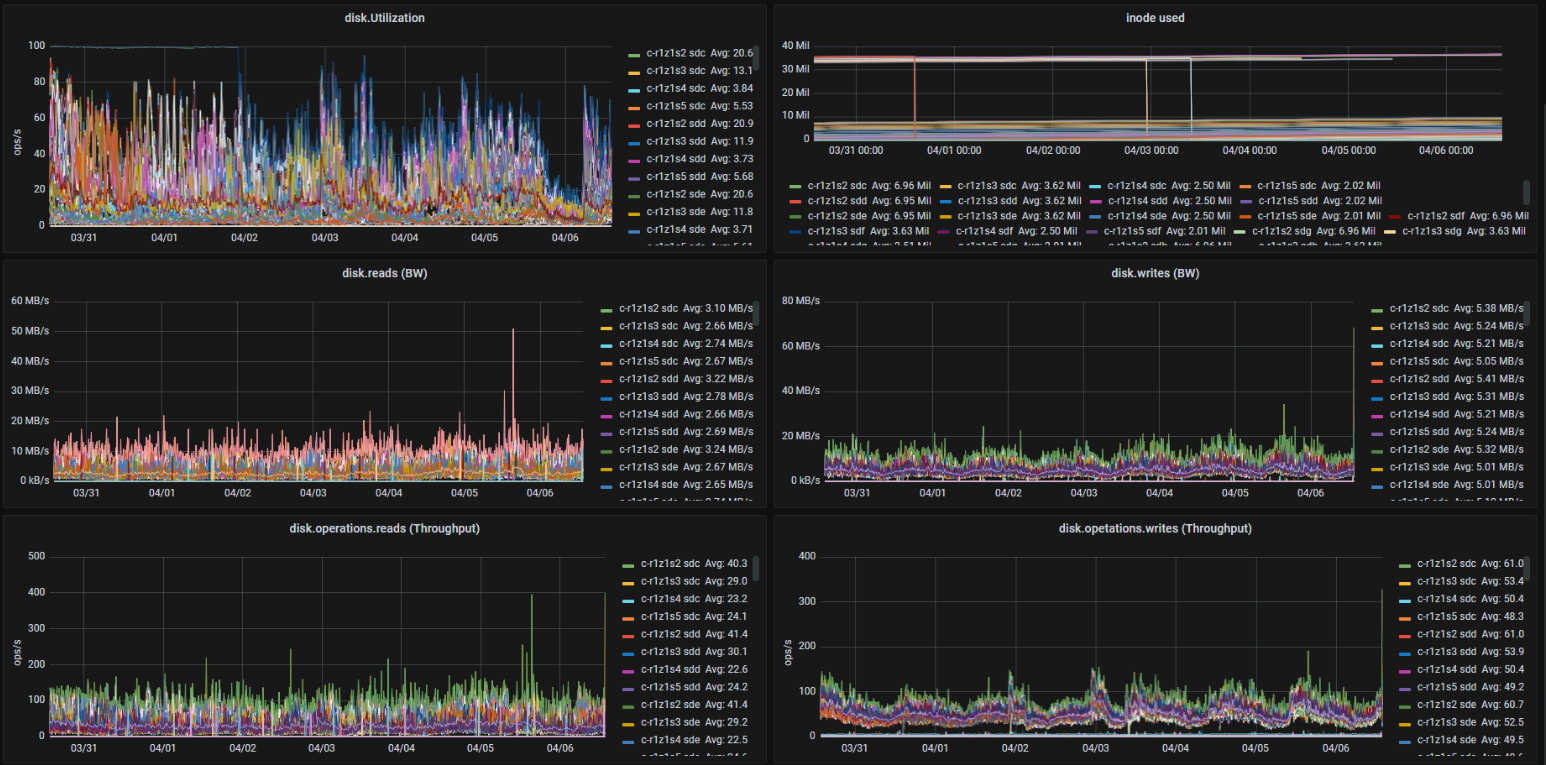Click the disk.opetations.writes (Throughput) panel title
The height and width of the screenshot is (765, 1546).
point(1155,528)
